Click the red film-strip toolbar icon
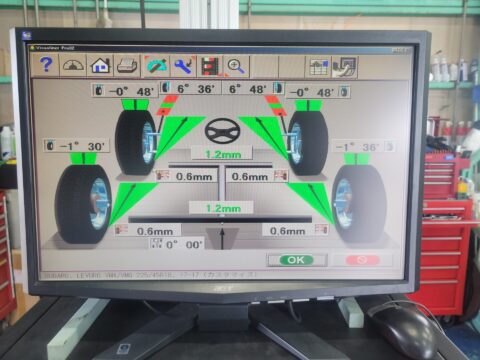 [210, 66]
